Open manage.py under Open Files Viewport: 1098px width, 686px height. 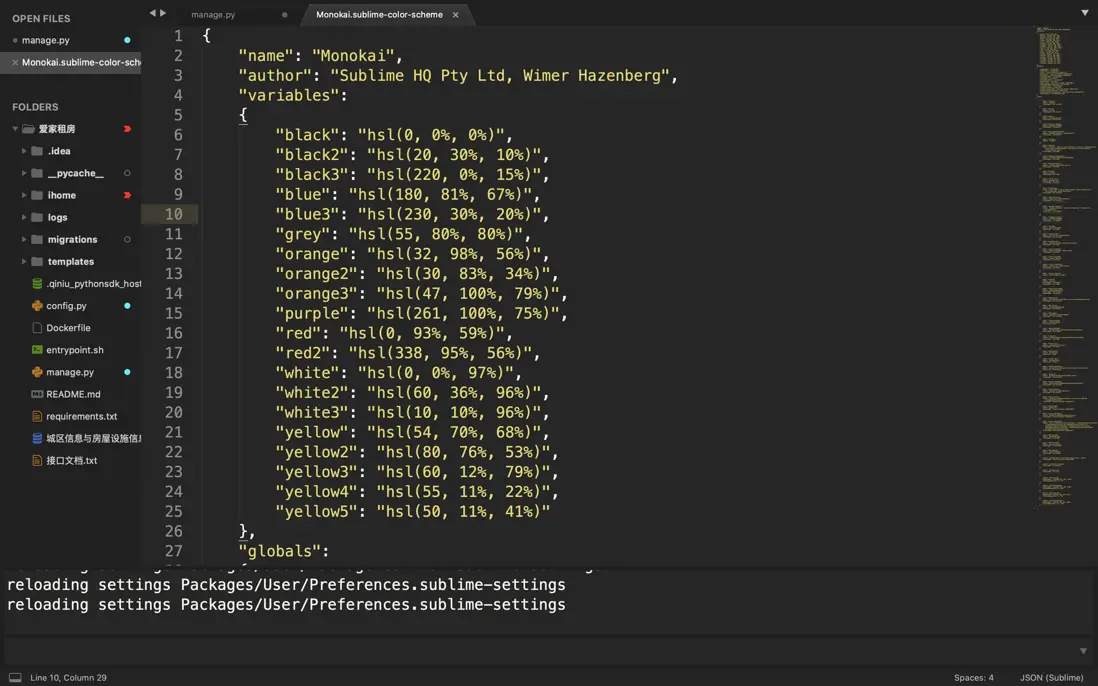(x=46, y=40)
